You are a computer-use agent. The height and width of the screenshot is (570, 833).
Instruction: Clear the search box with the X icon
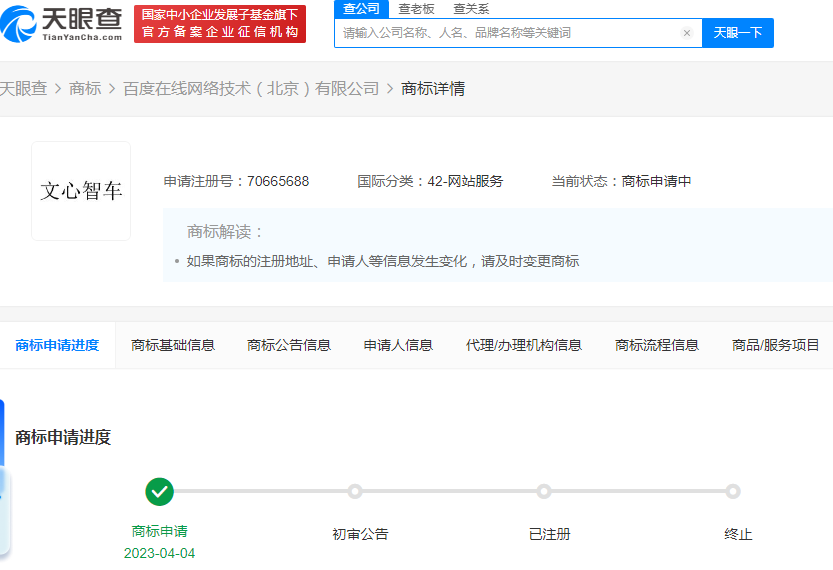click(x=686, y=33)
